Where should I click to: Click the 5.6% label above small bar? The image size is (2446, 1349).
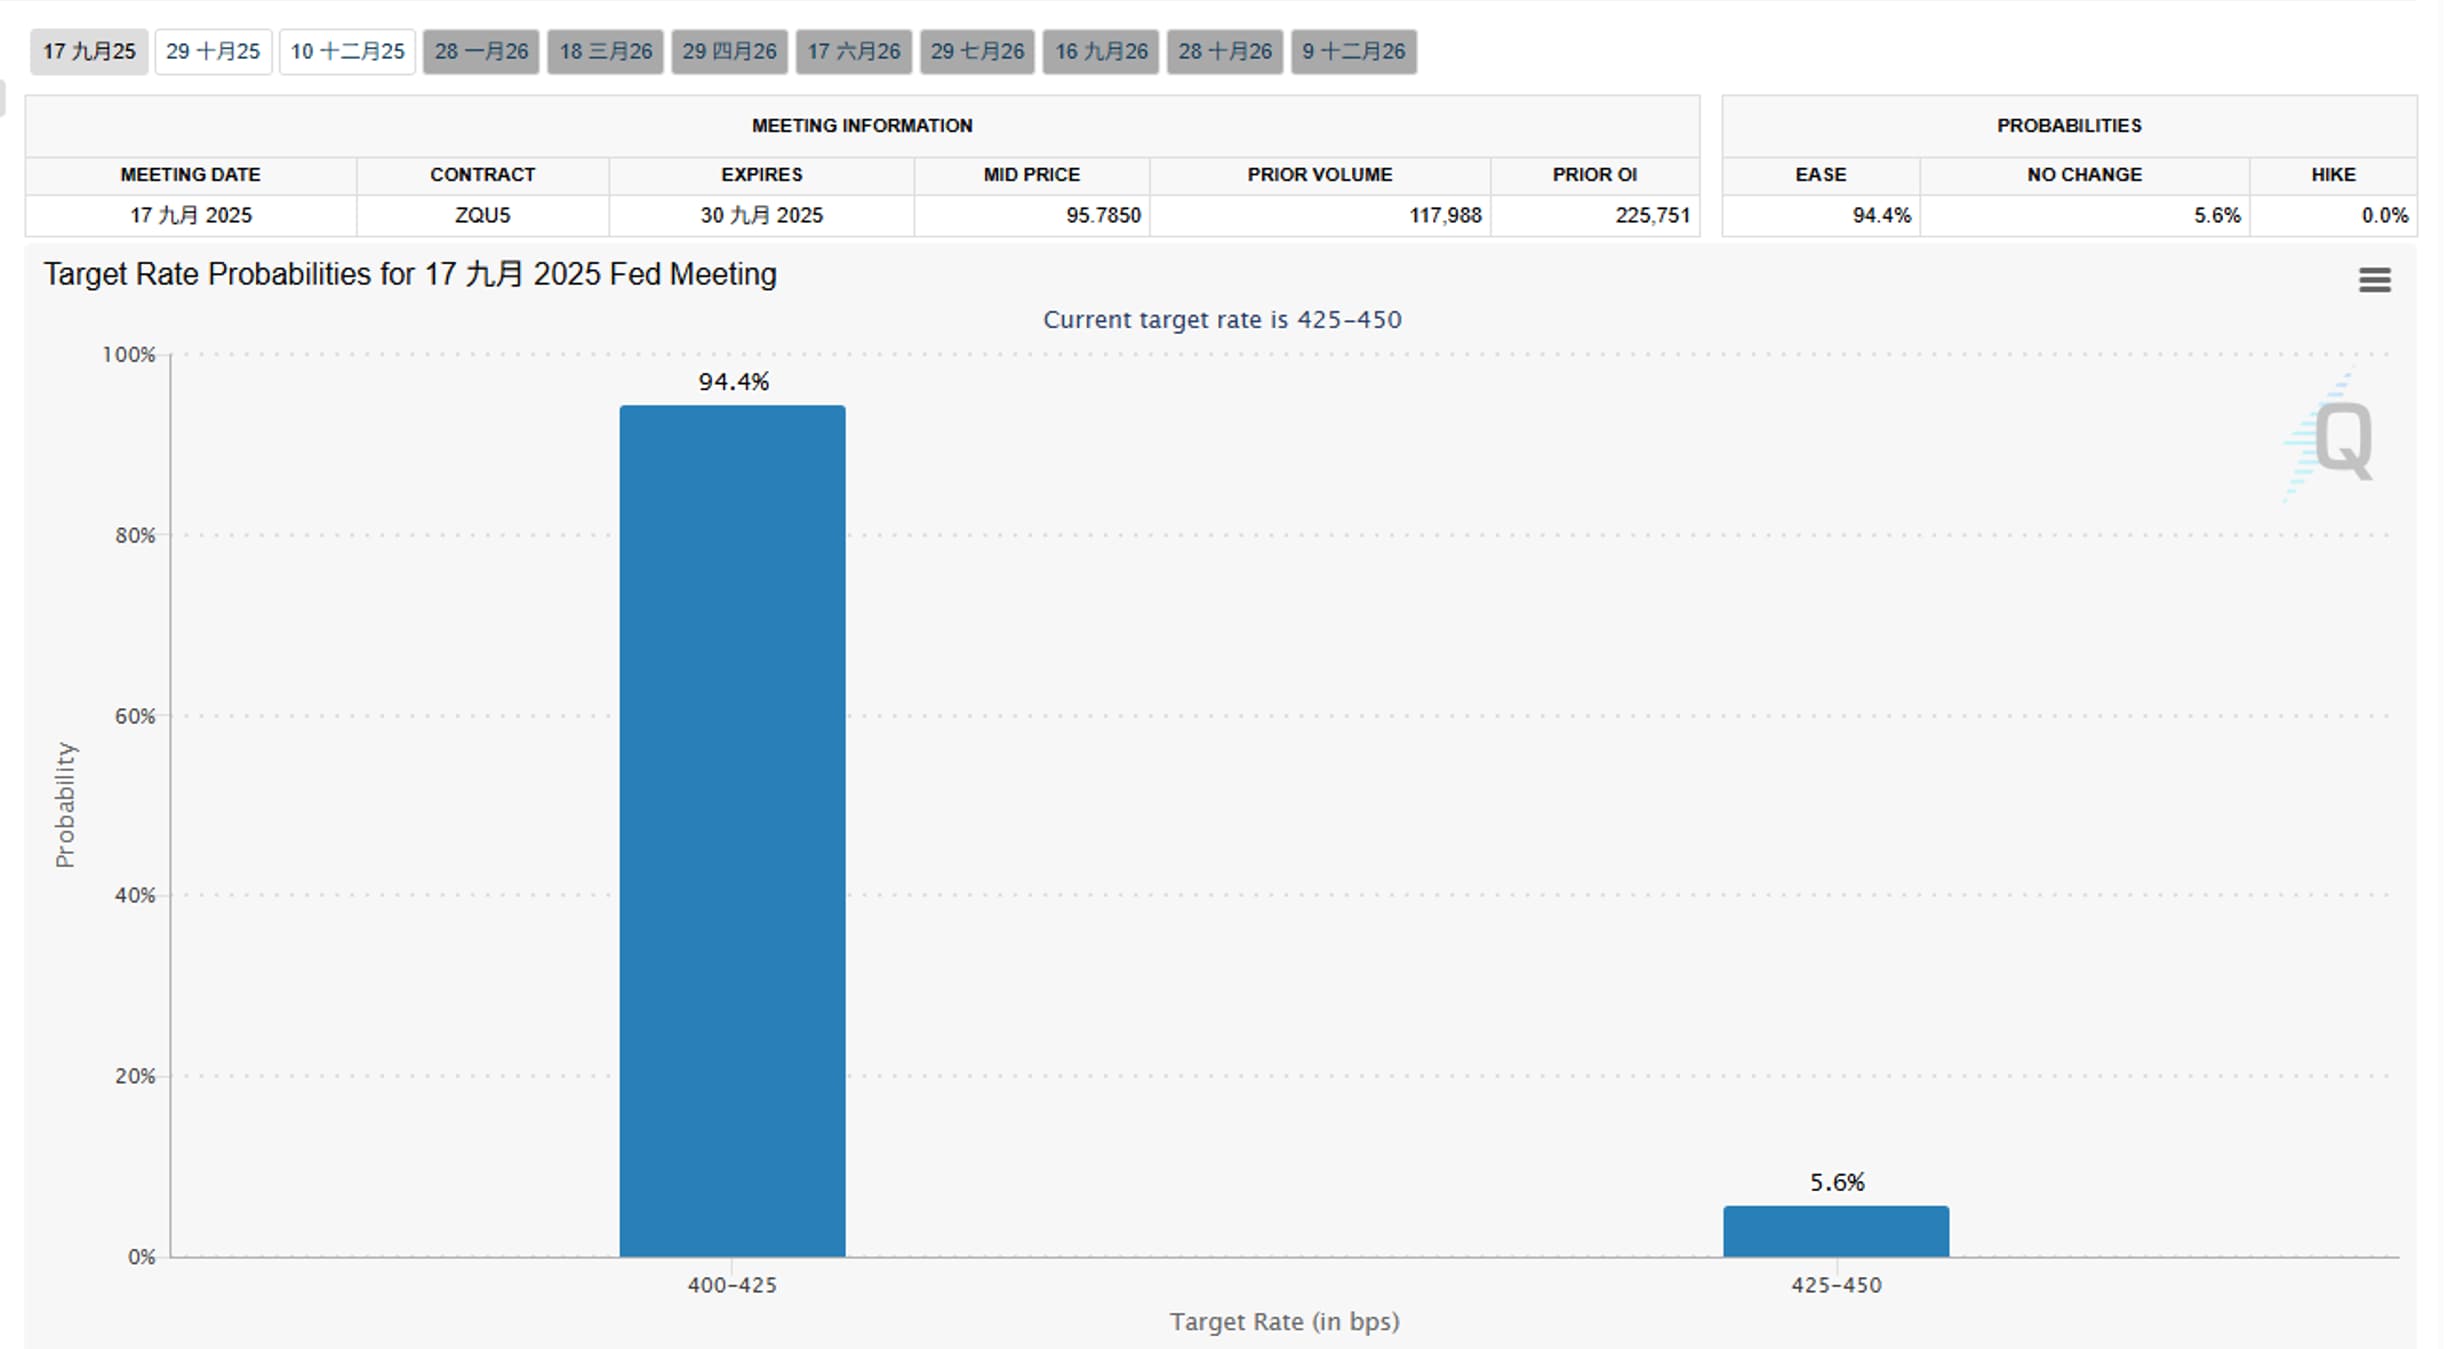pos(1836,1182)
